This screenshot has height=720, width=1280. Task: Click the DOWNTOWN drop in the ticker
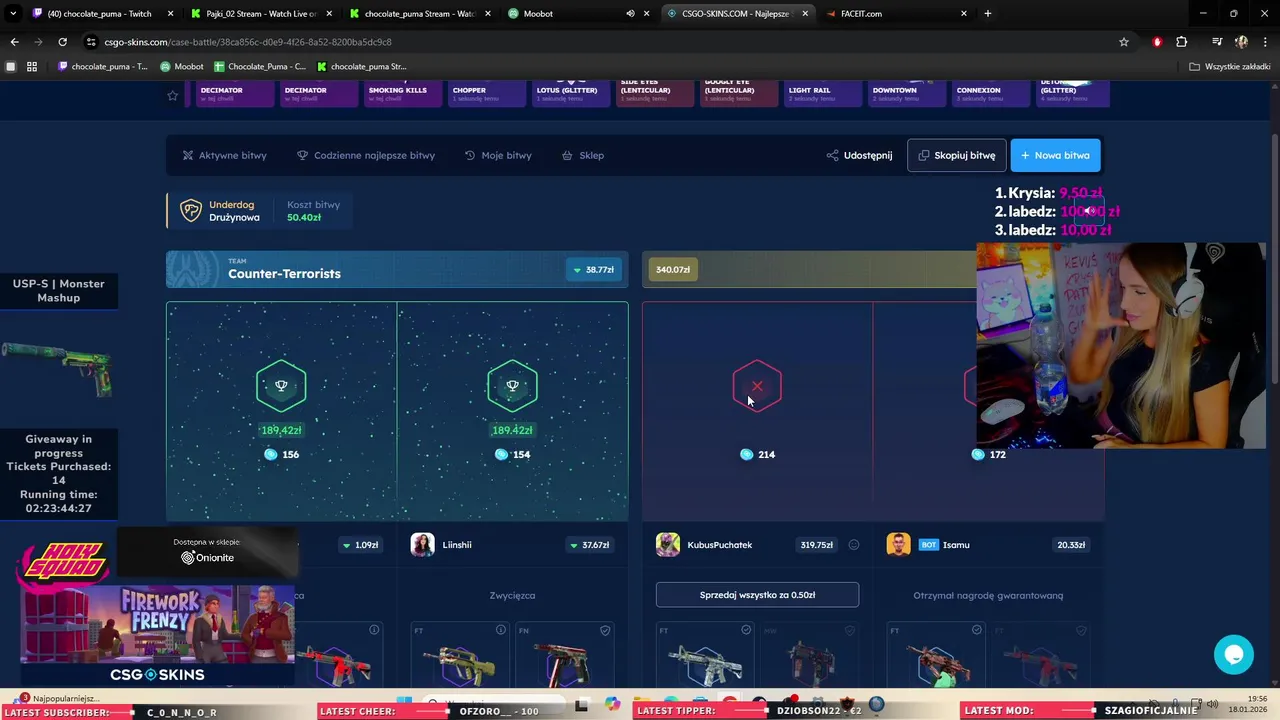[x=906, y=93]
